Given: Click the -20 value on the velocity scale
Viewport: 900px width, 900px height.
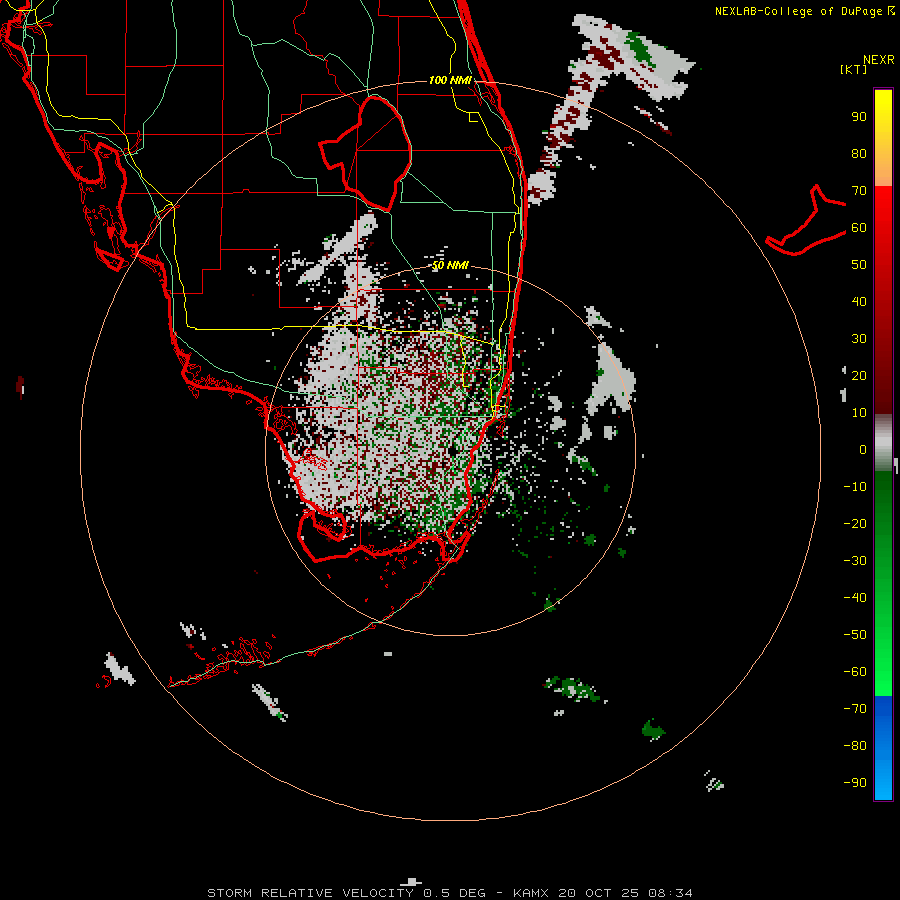Looking at the screenshot, I should (855, 524).
